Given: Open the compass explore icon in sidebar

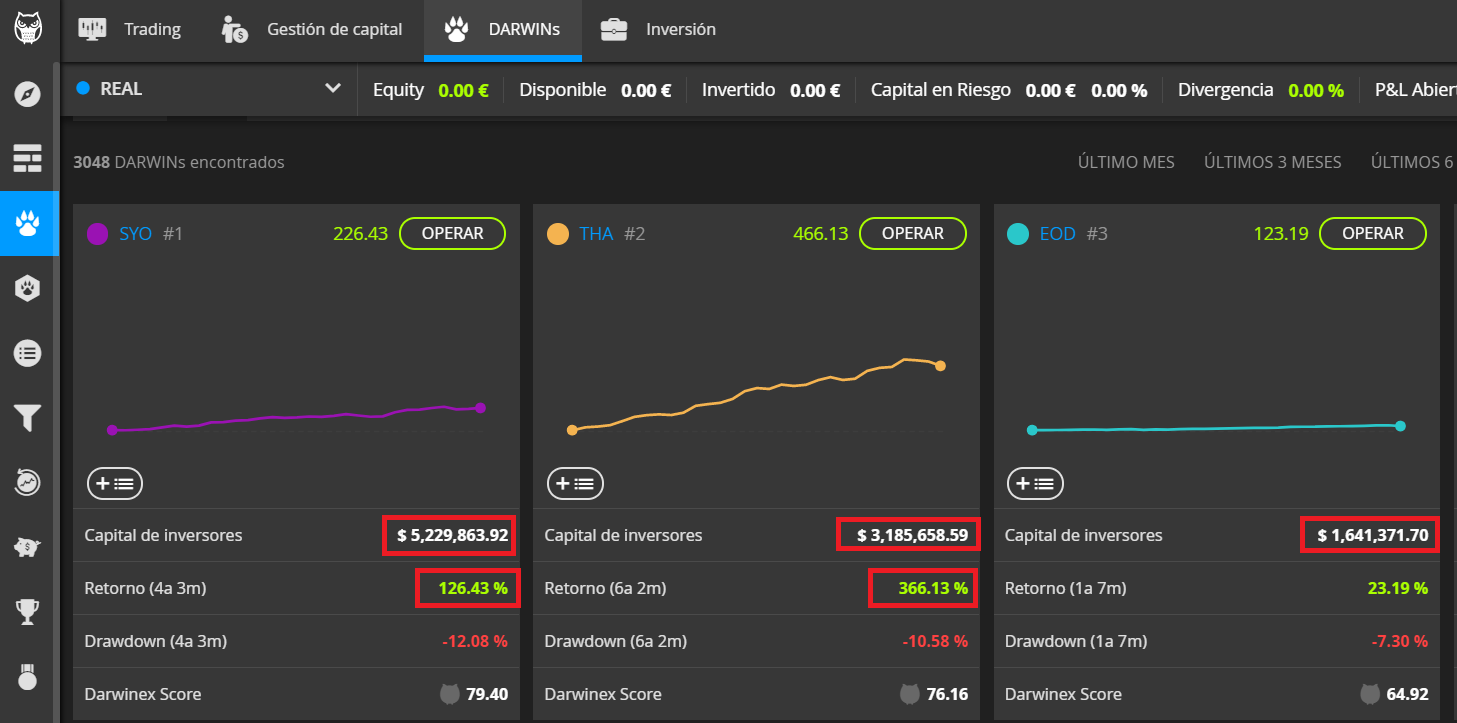Looking at the screenshot, I should click(x=28, y=95).
